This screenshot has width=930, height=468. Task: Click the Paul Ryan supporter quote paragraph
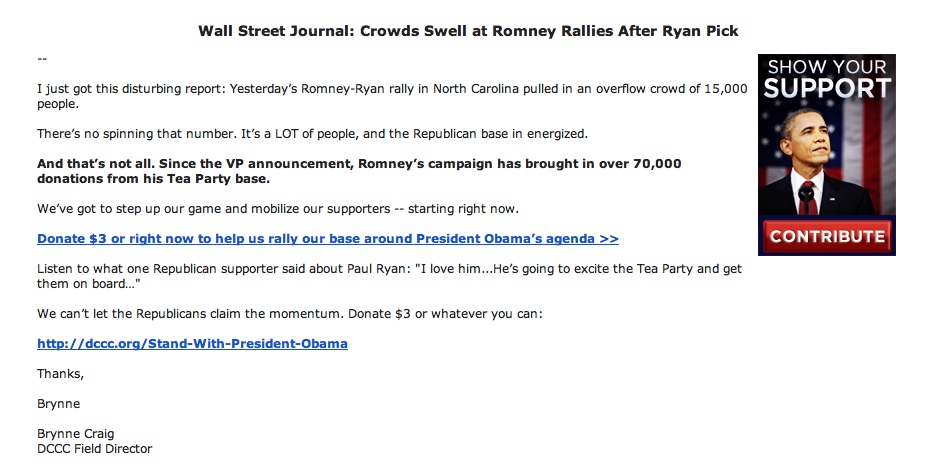coord(389,276)
